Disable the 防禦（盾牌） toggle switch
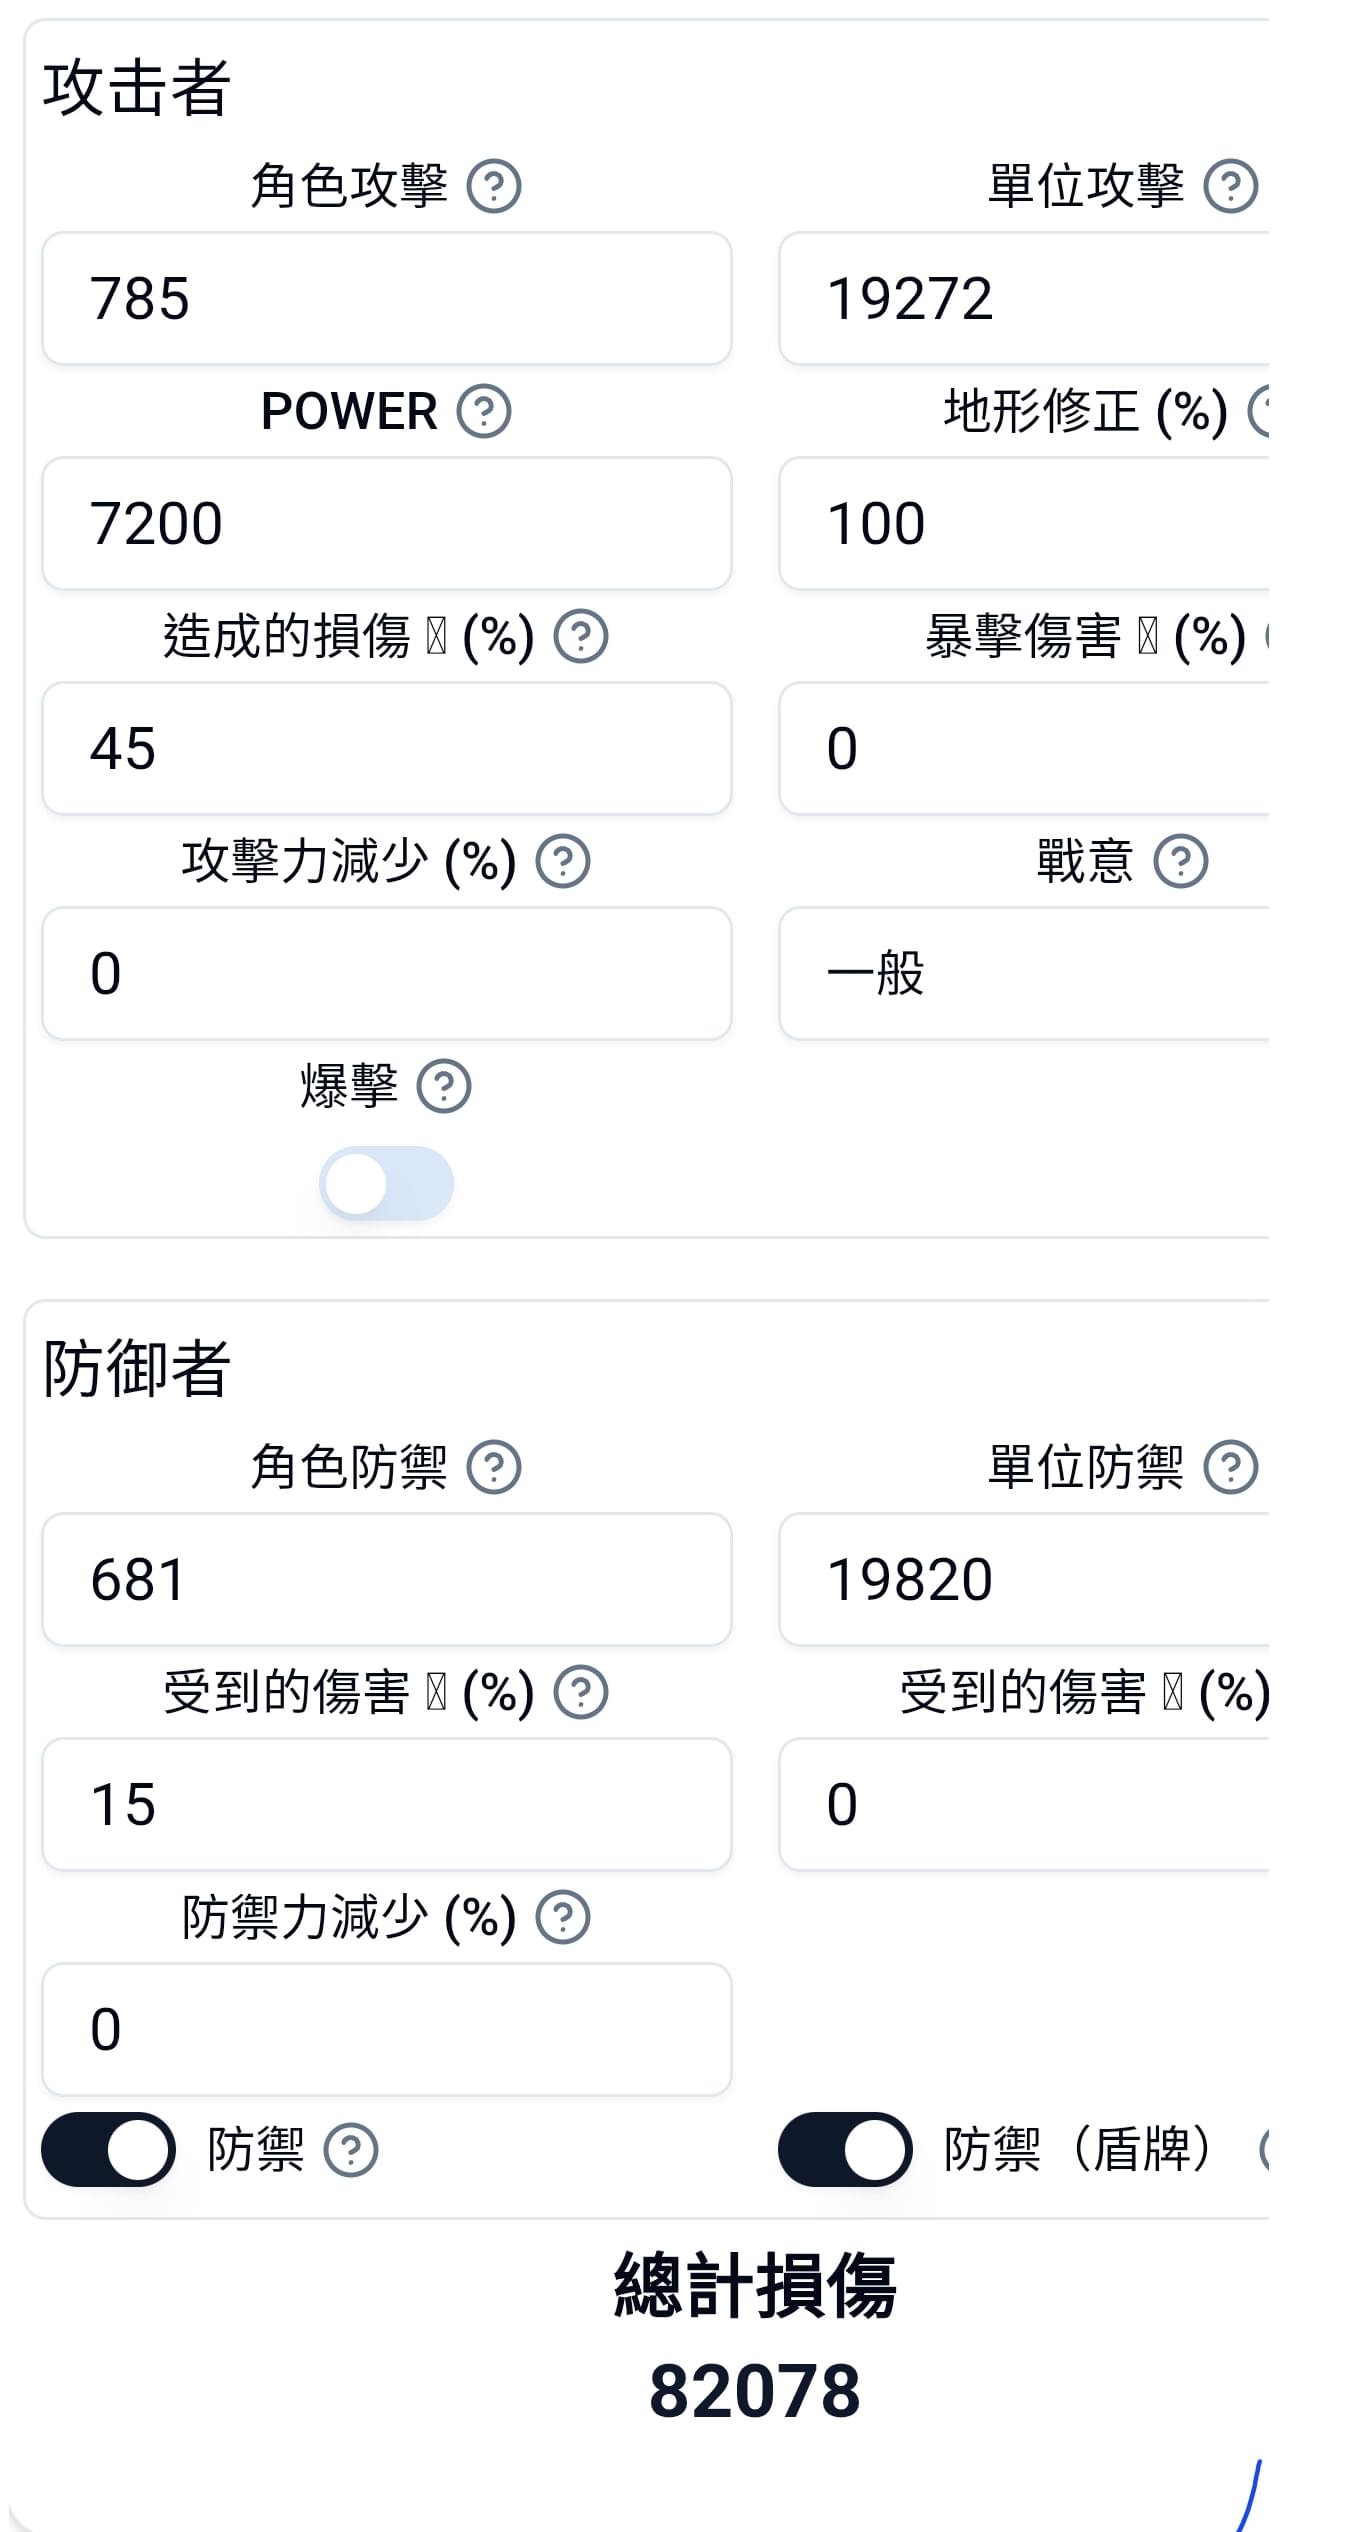 click(x=845, y=2149)
